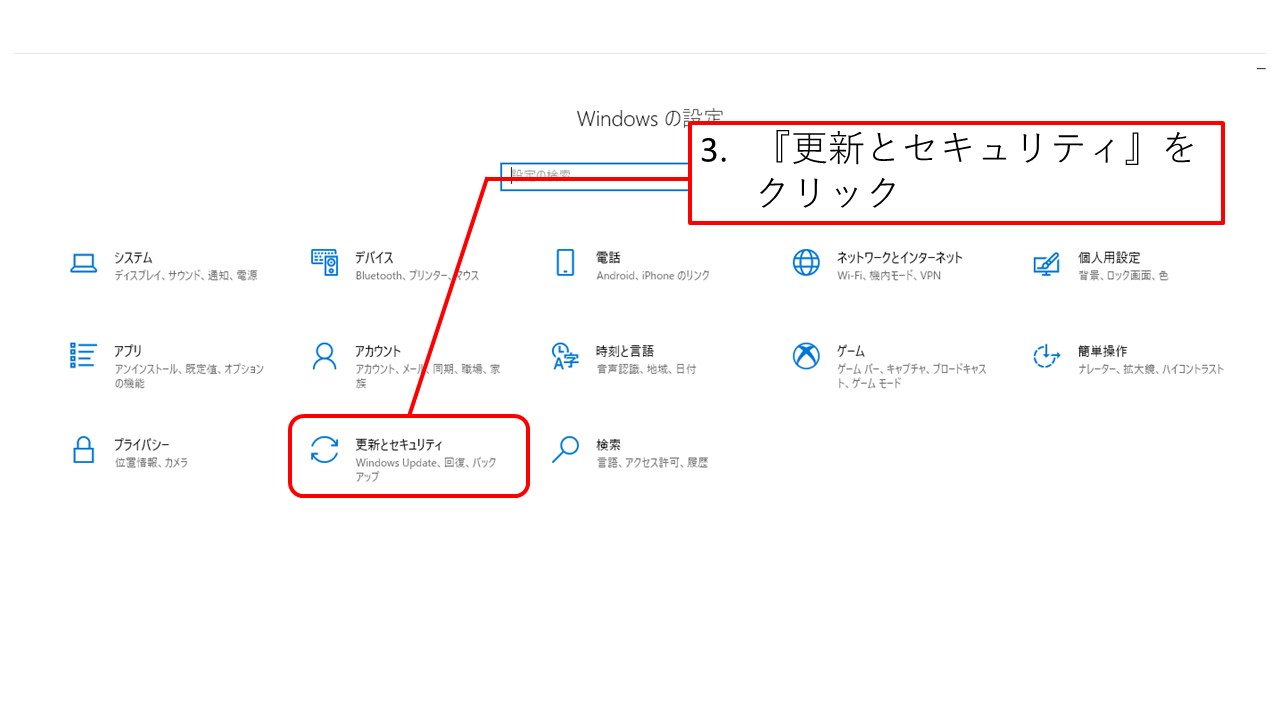Select the 時刻と言語 heading text
Image resolution: width=1280 pixels, height=720 pixels.
[624, 350]
